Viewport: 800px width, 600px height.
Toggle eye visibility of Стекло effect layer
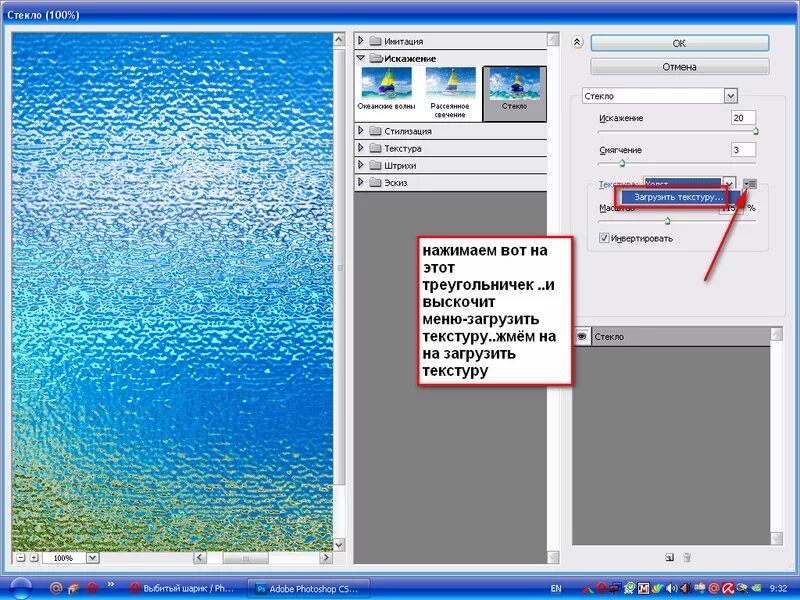click(x=582, y=337)
